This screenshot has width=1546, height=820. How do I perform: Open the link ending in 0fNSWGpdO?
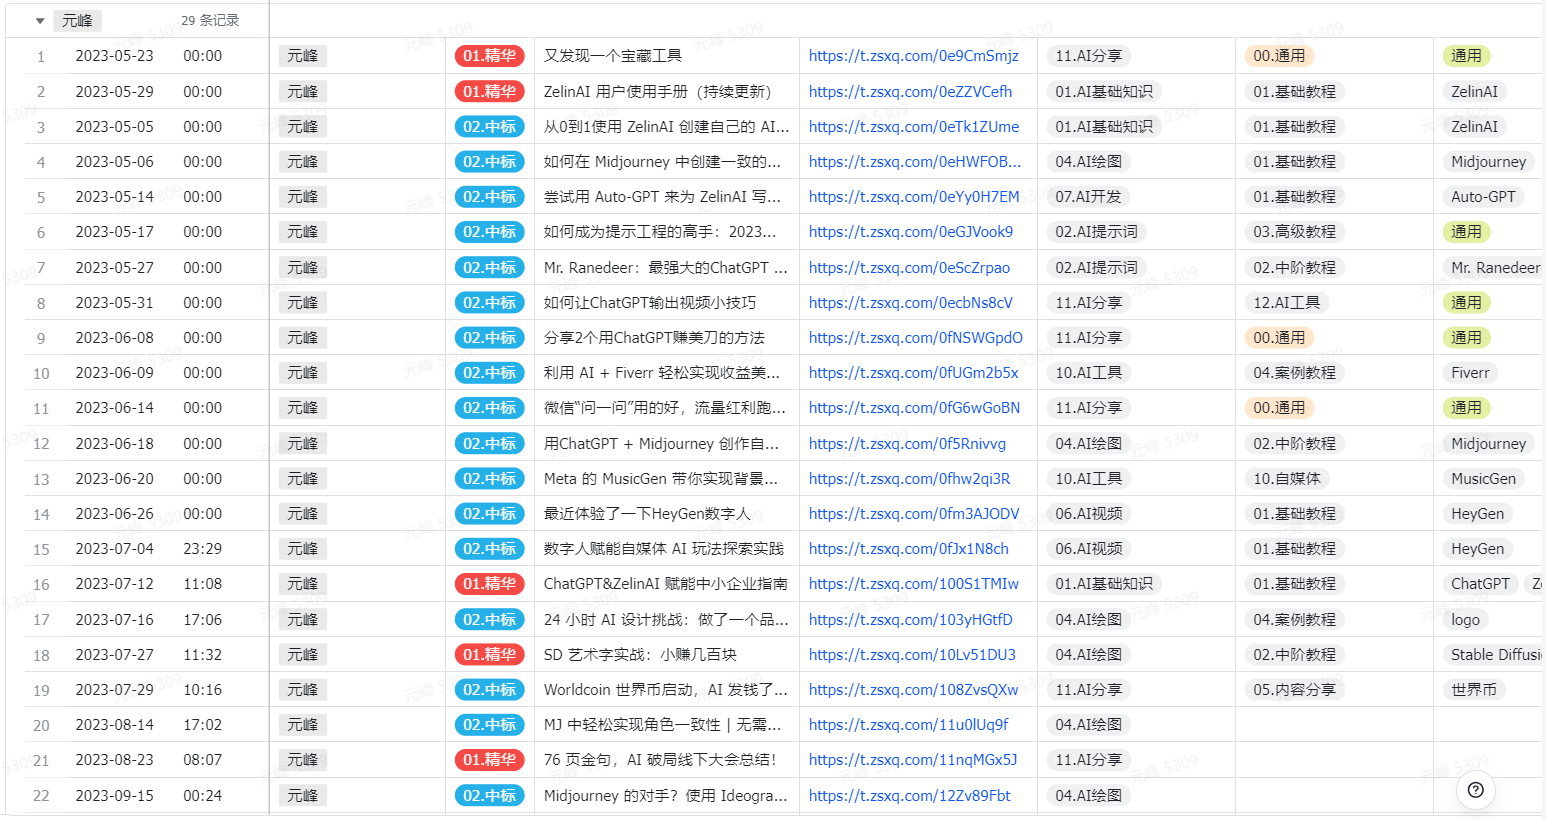915,338
